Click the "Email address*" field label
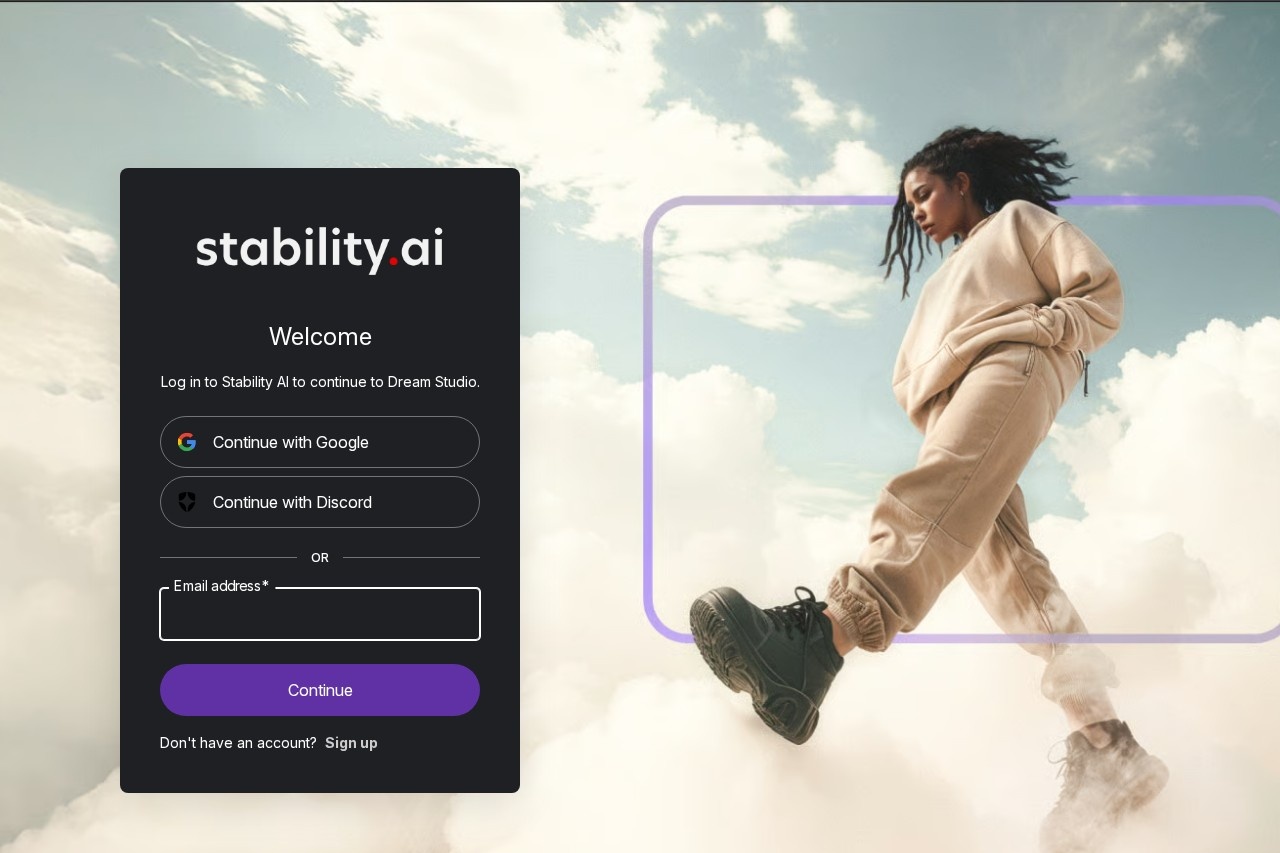The width and height of the screenshot is (1280, 853). [221, 586]
